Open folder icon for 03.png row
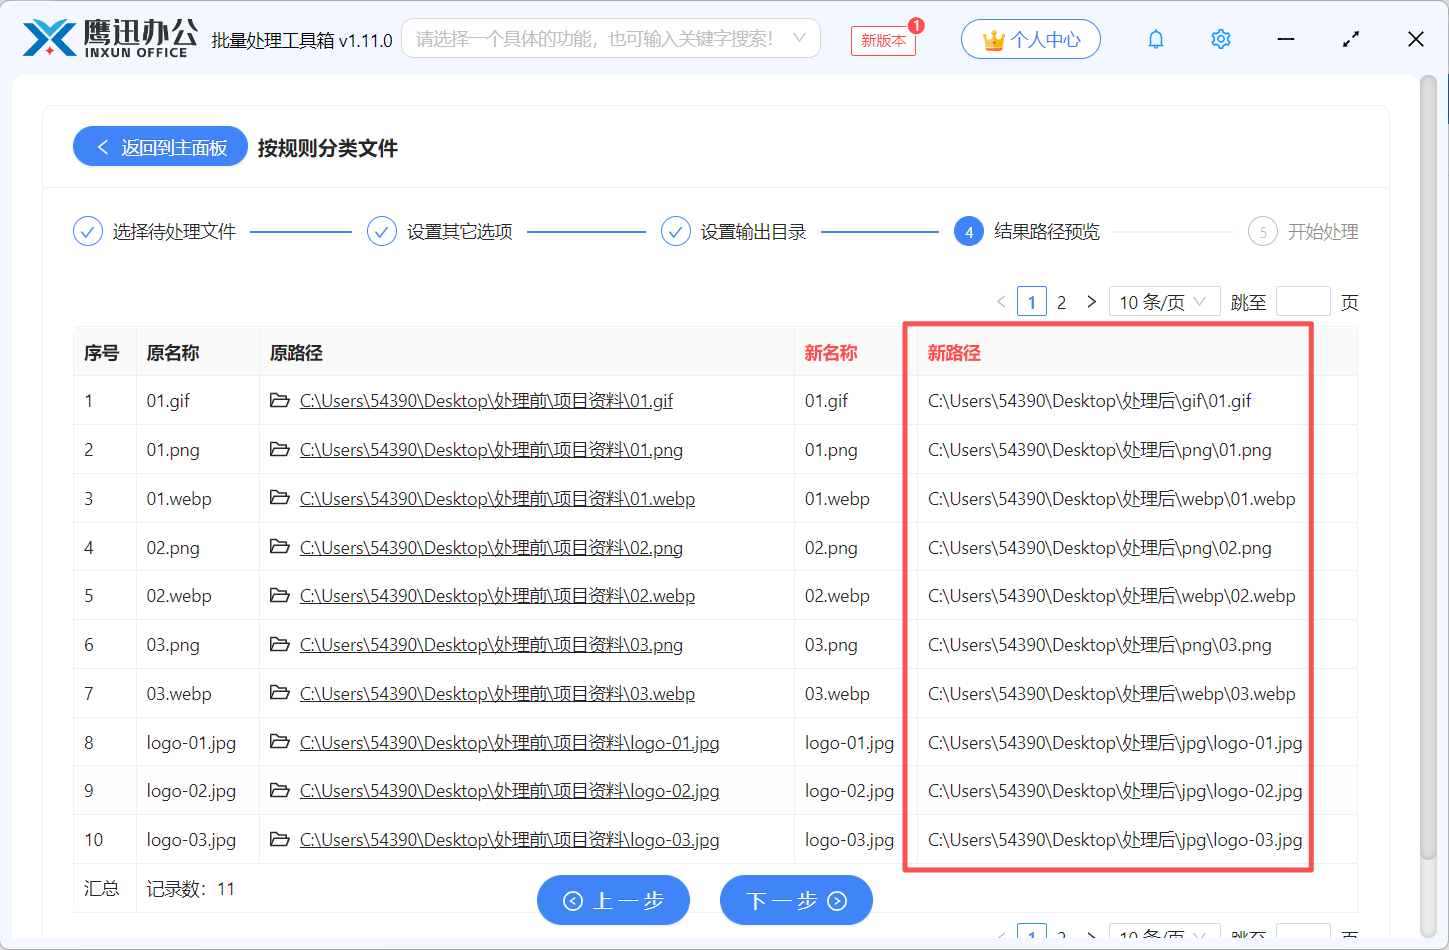This screenshot has height=950, width=1449. click(280, 644)
